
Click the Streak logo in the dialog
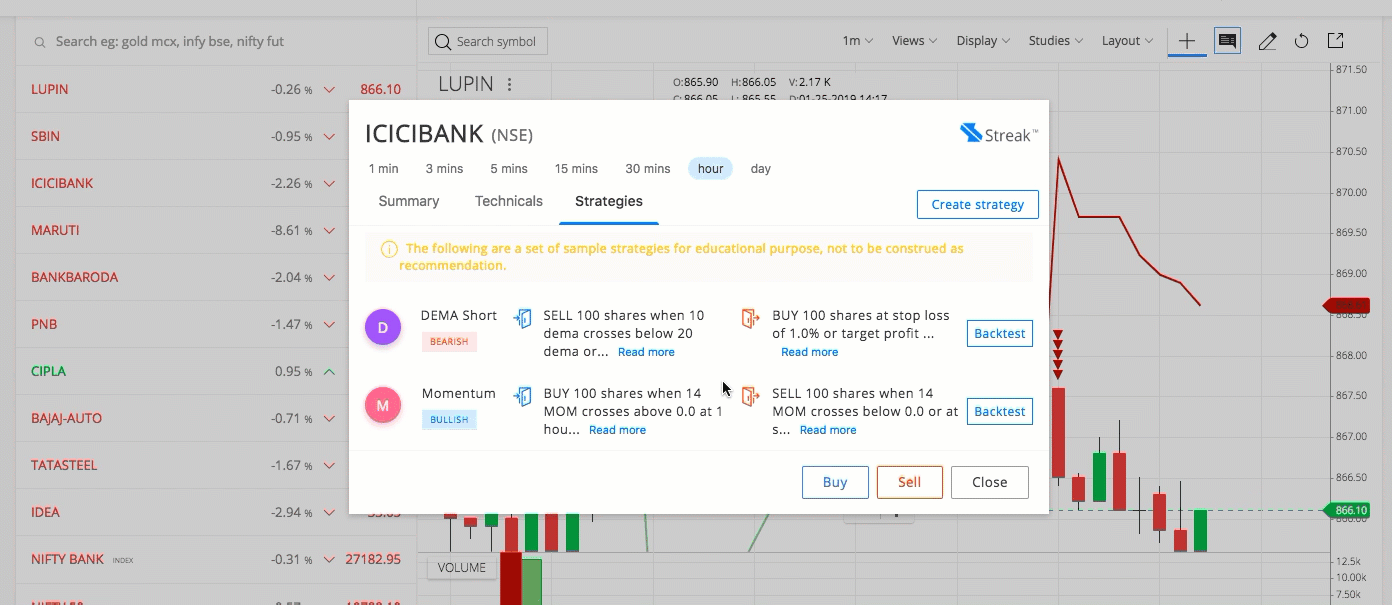(998, 133)
